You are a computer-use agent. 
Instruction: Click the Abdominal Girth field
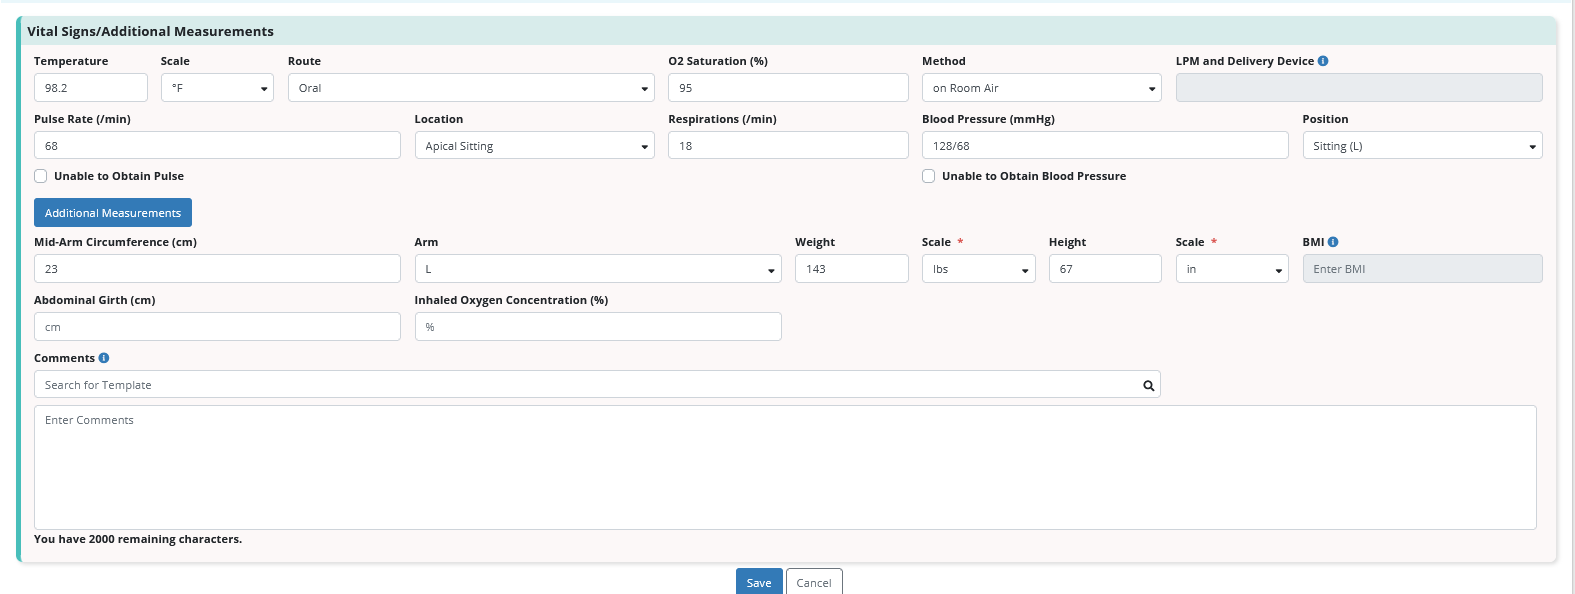click(217, 327)
